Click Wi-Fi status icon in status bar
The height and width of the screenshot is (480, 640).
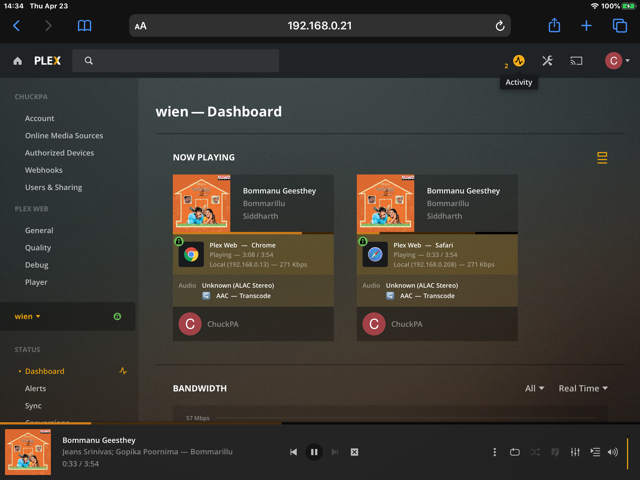594,6
